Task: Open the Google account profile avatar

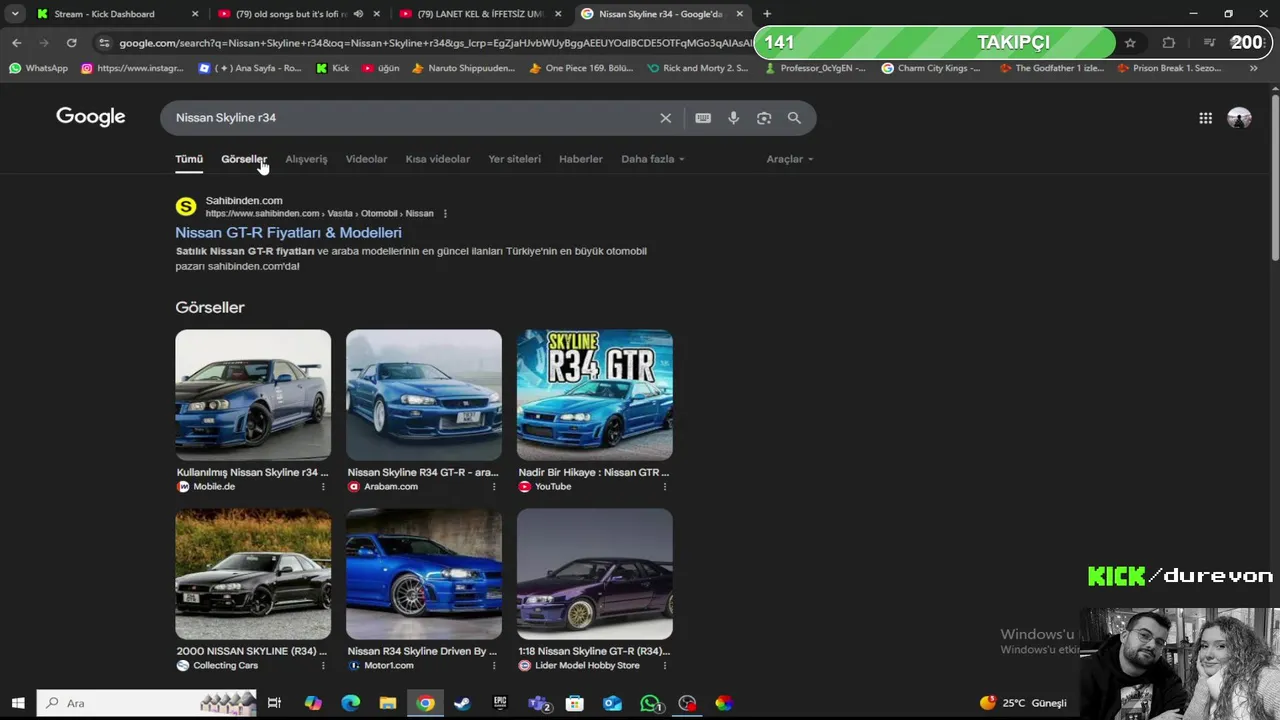Action: (1239, 118)
